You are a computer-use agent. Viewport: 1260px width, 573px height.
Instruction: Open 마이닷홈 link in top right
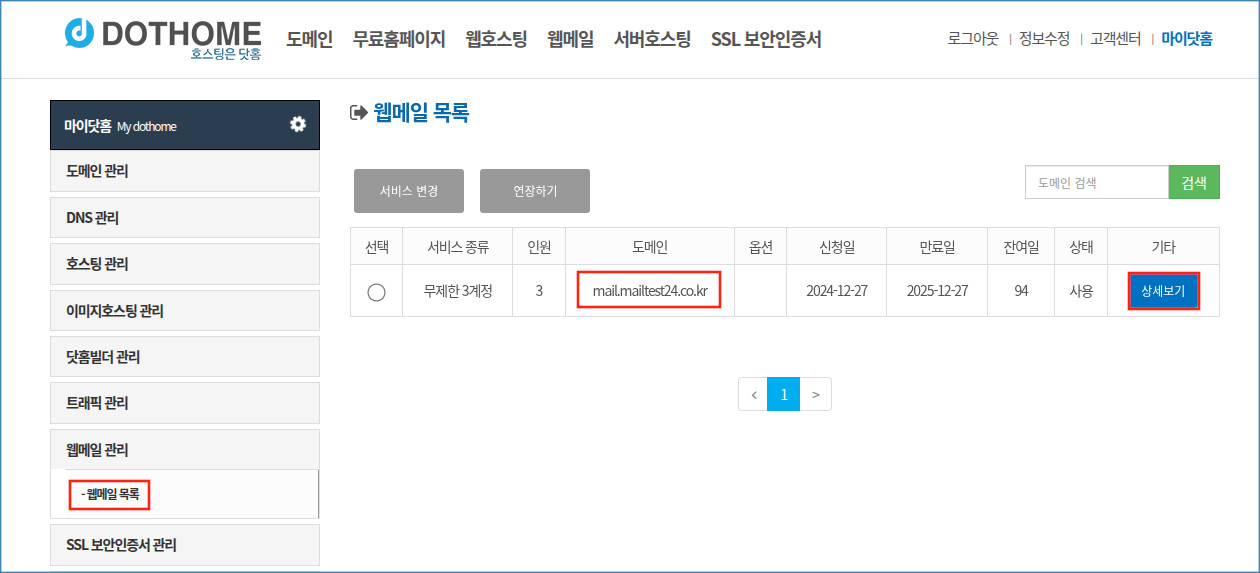coord(1187,39)
